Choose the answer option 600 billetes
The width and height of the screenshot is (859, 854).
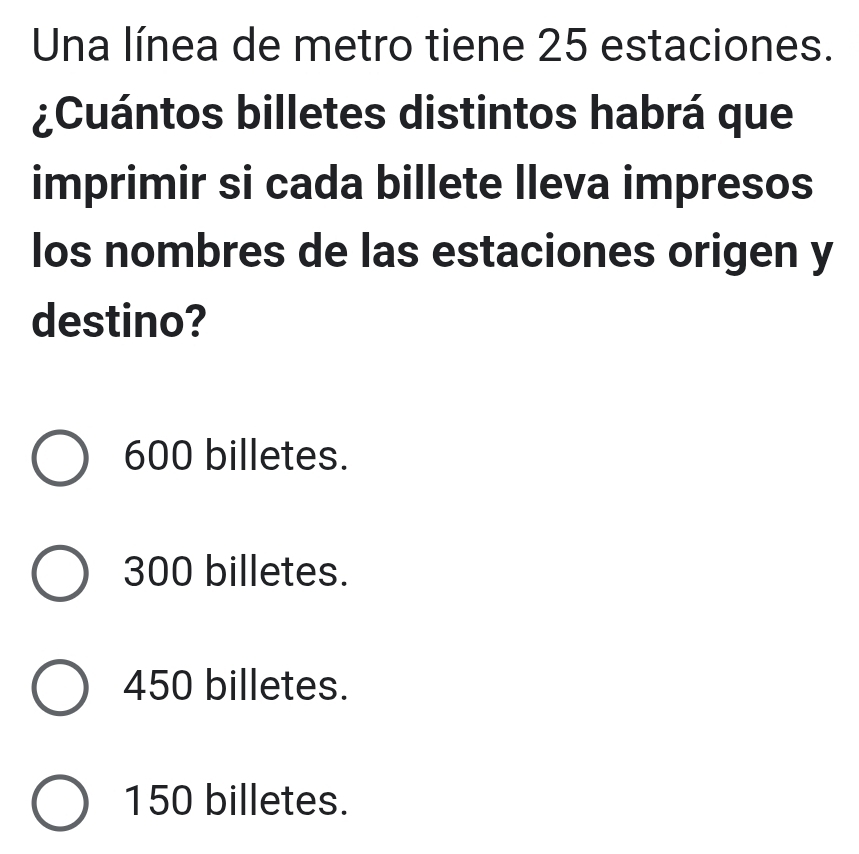[x=235, y=458]
